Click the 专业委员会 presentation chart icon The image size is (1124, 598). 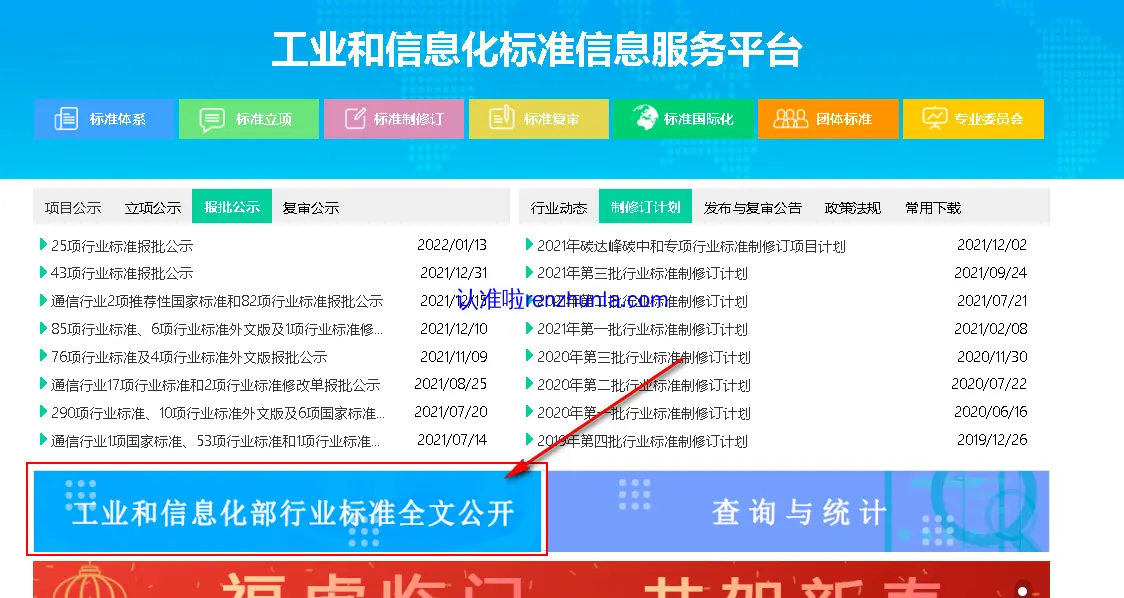[935, 118]
